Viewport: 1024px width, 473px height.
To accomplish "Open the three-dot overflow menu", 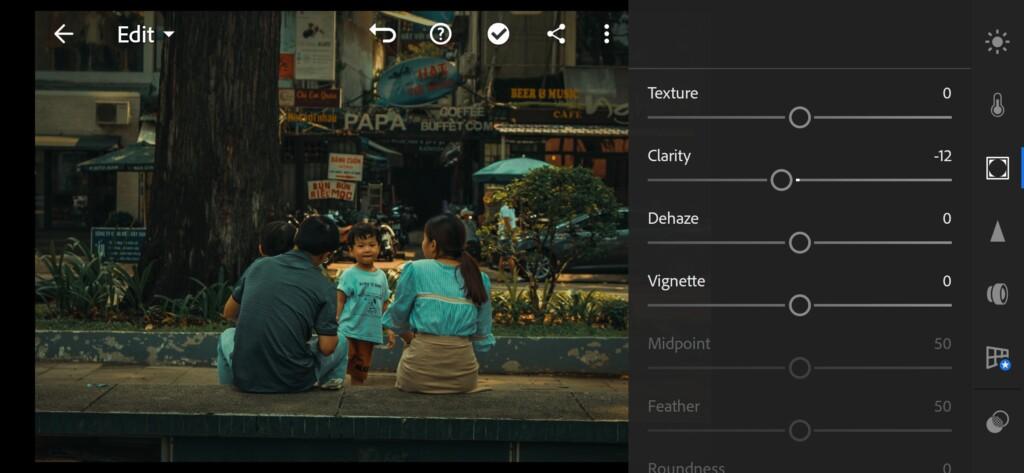I will coord(607,34).
